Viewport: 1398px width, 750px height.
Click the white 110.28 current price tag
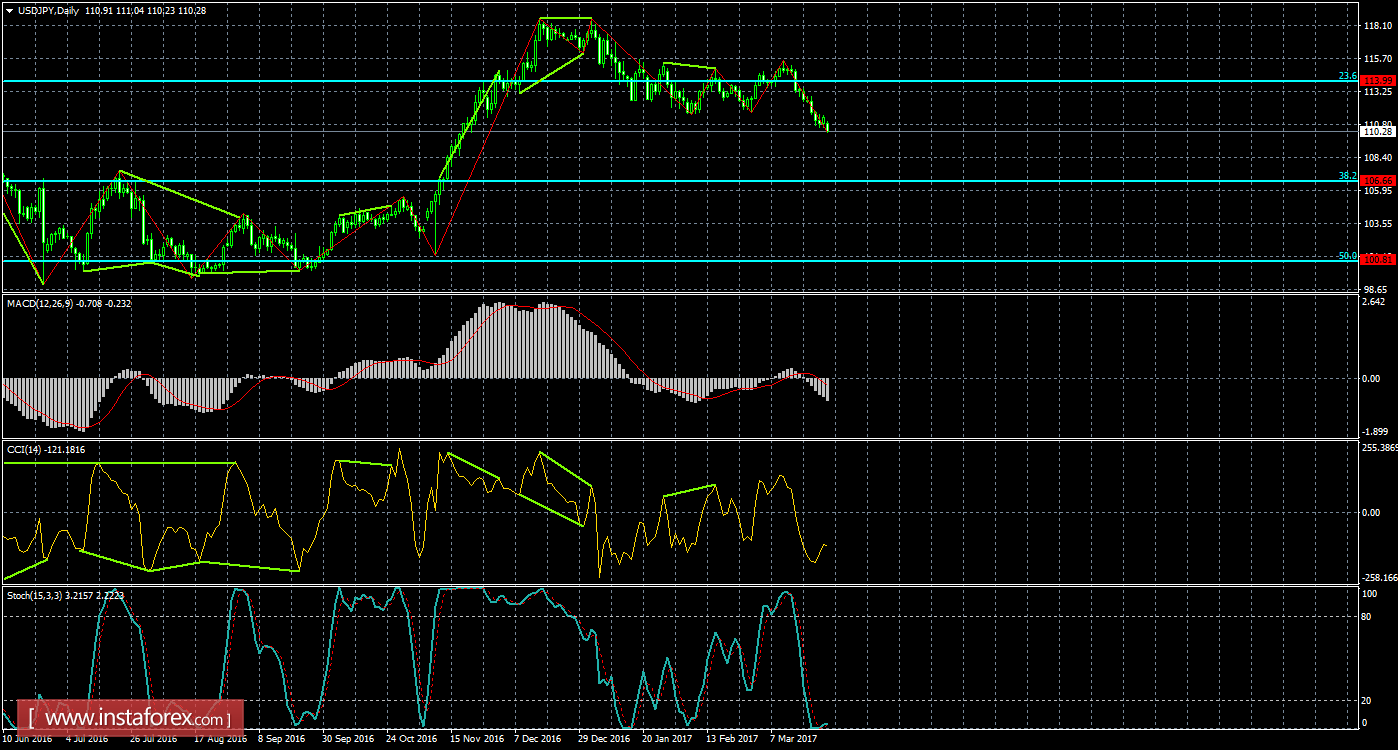pos(1378,131)
